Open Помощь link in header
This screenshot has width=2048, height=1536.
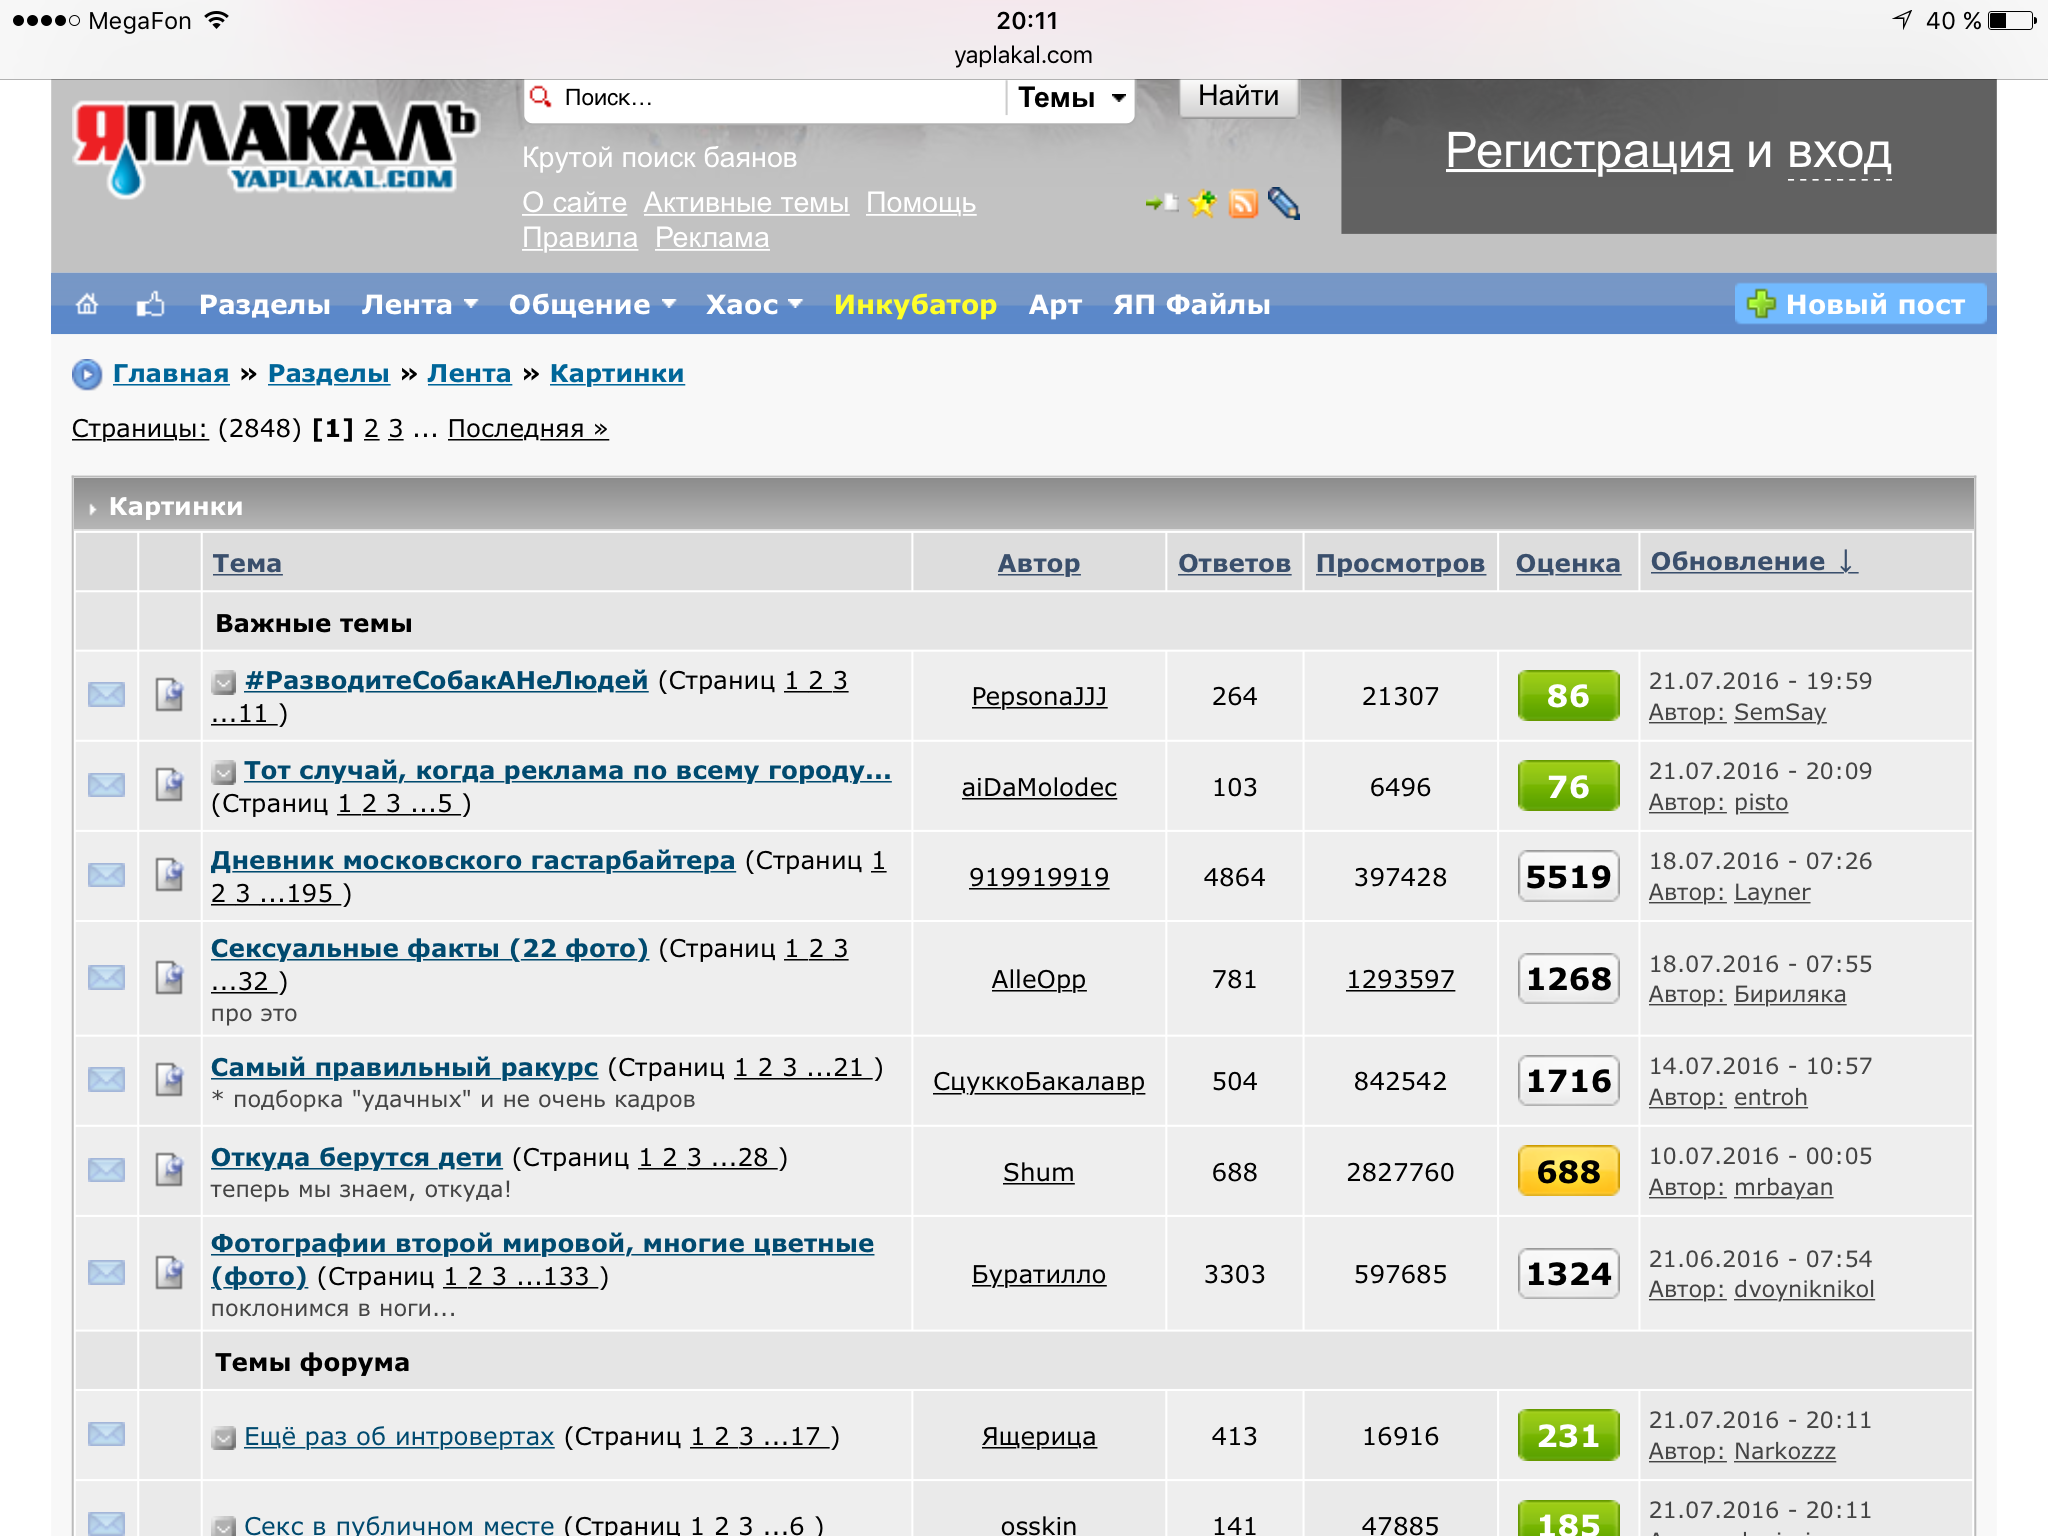tap(921, 202)
